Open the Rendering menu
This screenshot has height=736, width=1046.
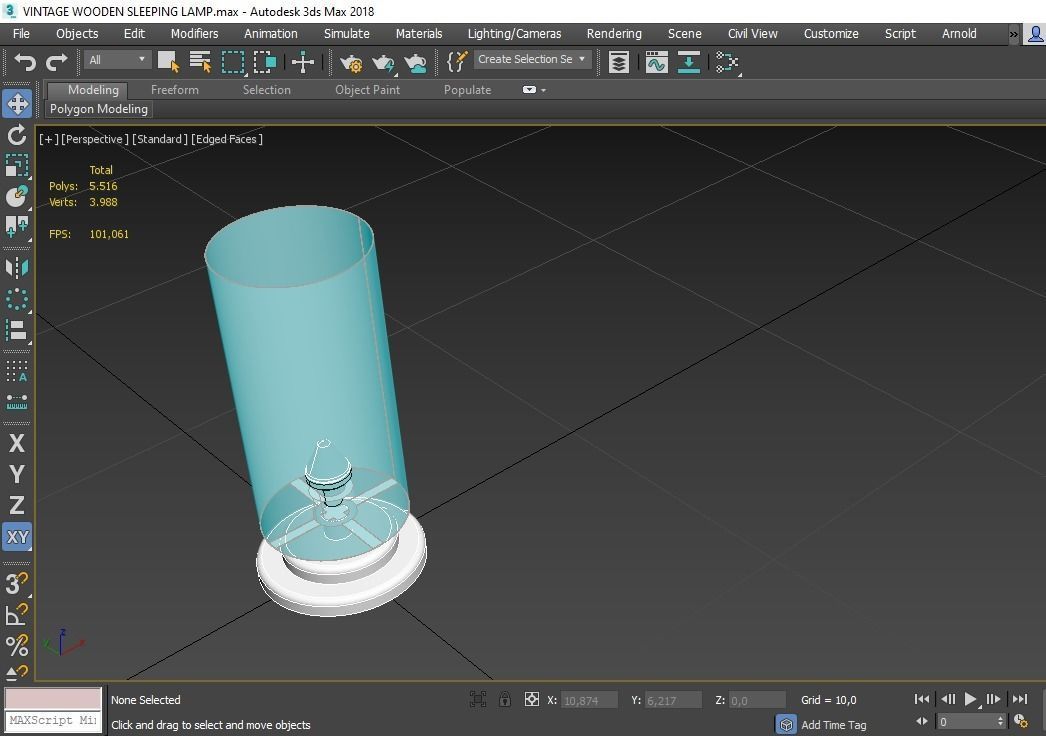tap(614, 33)
